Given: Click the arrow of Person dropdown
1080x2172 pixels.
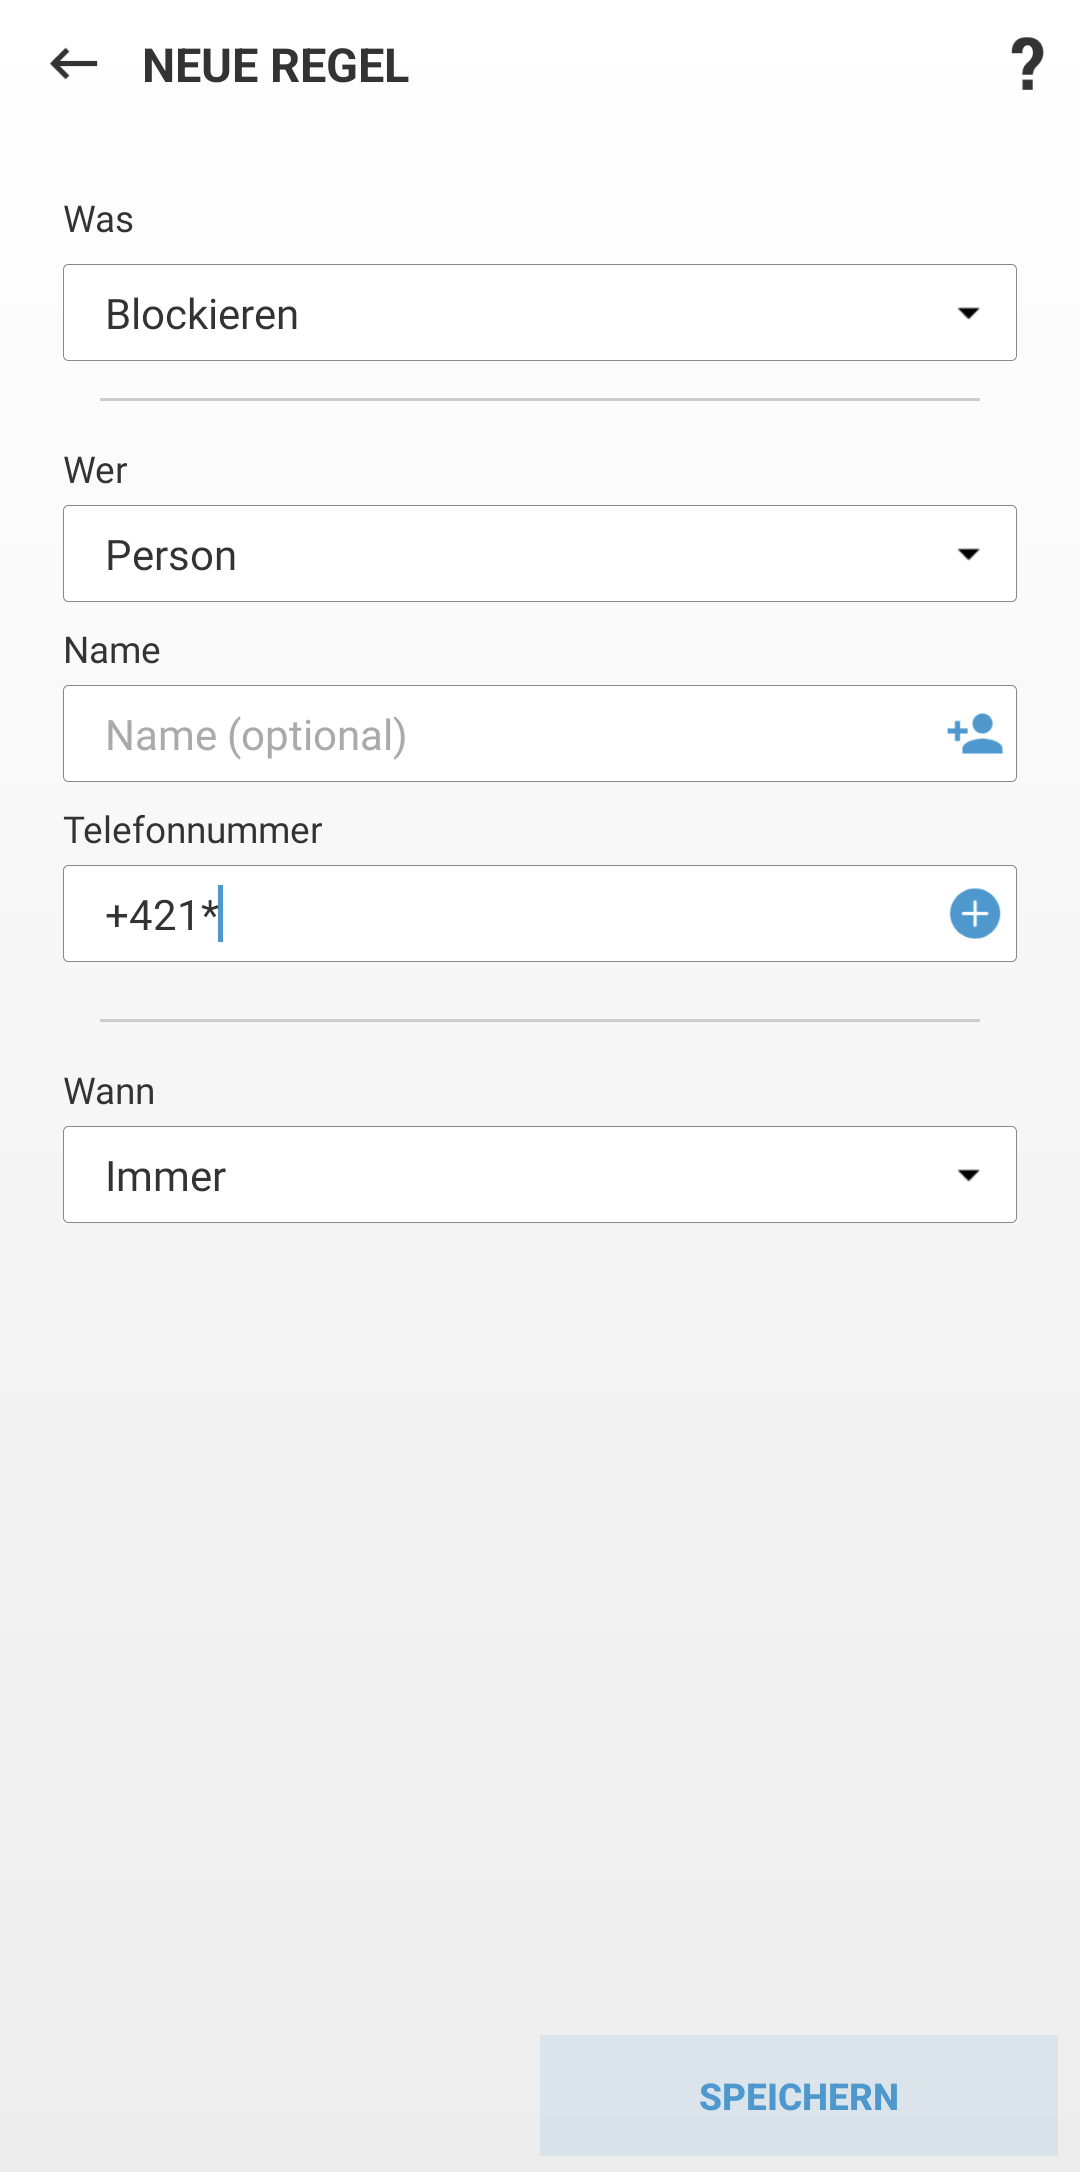Looking at the screenshot, I should (x=968, y=554).
